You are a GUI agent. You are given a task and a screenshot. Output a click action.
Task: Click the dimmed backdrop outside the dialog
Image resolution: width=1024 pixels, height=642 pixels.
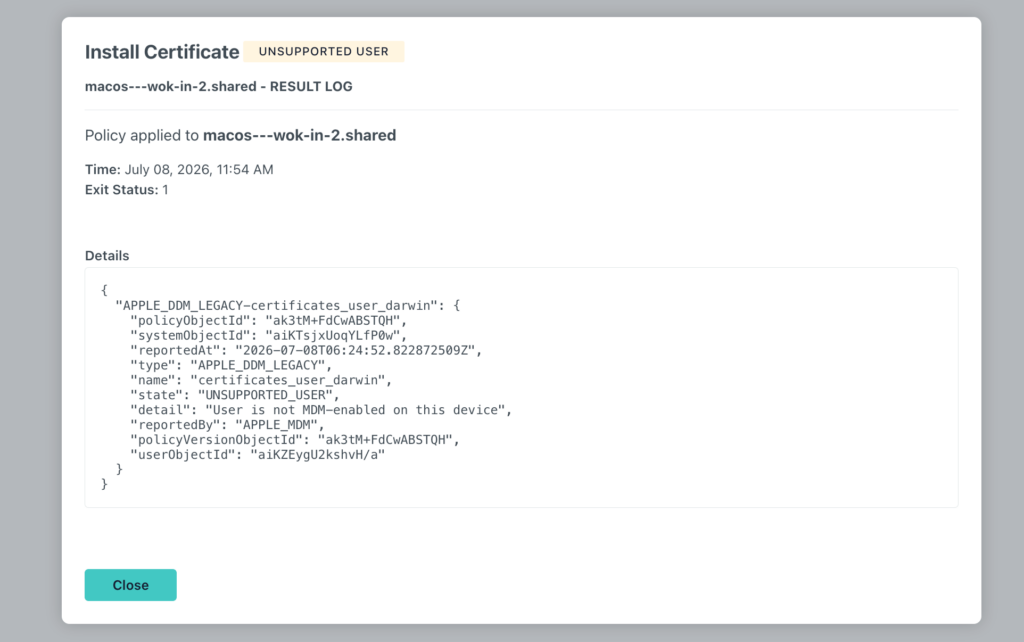point(29,327)
